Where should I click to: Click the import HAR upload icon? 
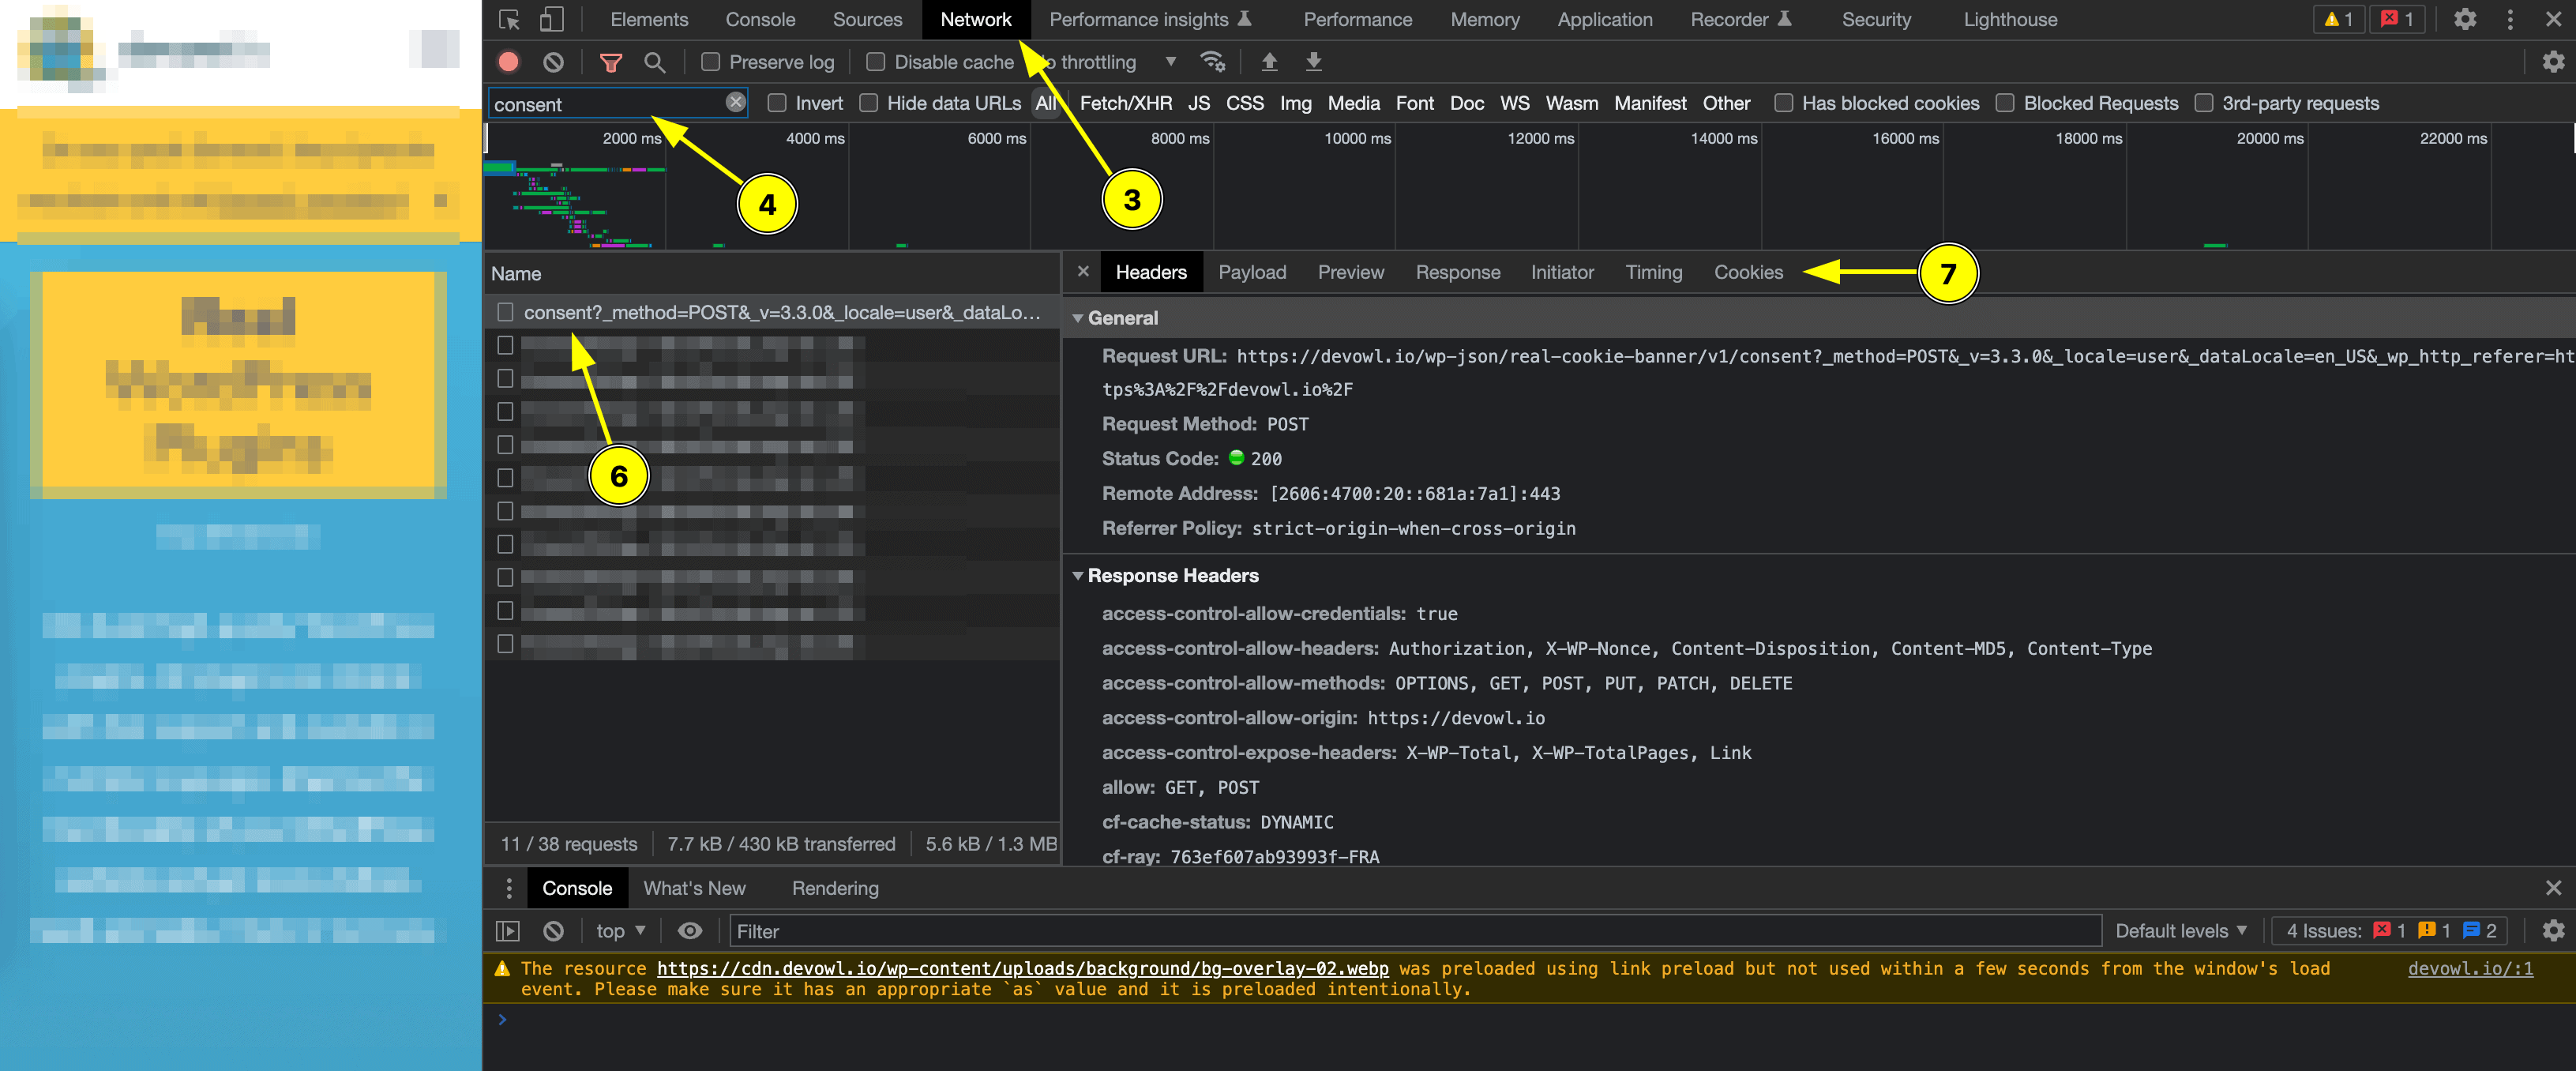click(x=1269, y=62)
